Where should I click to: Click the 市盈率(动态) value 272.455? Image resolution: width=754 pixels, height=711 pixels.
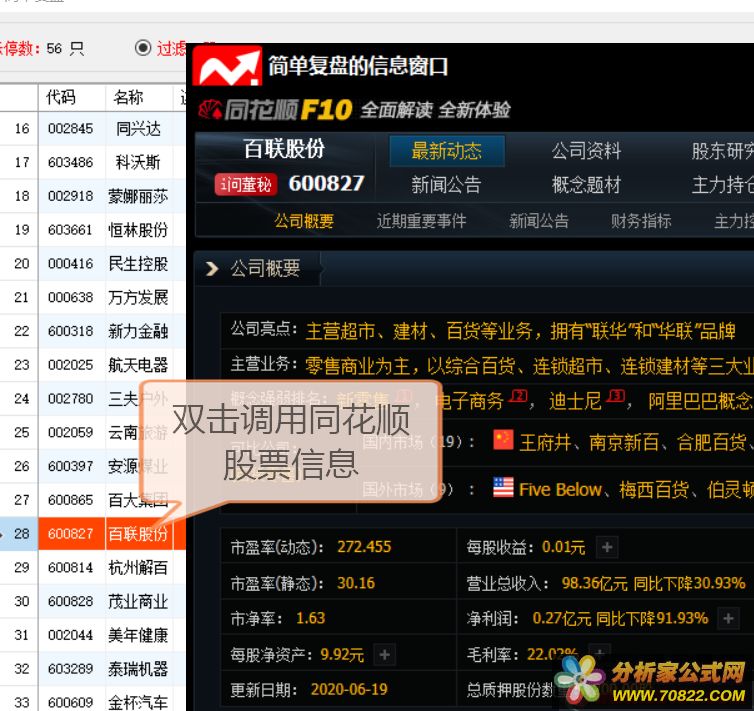coord(364,547)
